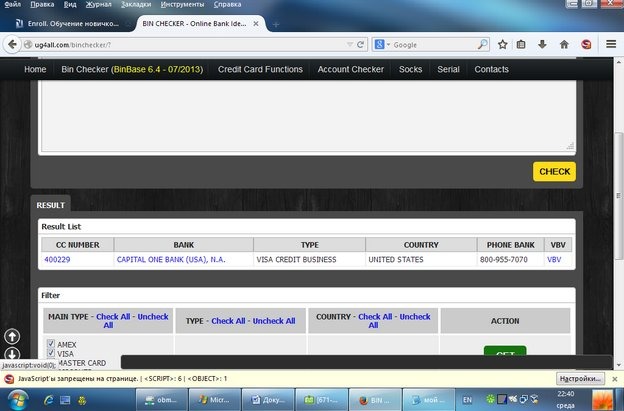Click the NoScript toolbar icon
Image resolution: width=624 pixels, height=411 pixels.
[586, 45]
